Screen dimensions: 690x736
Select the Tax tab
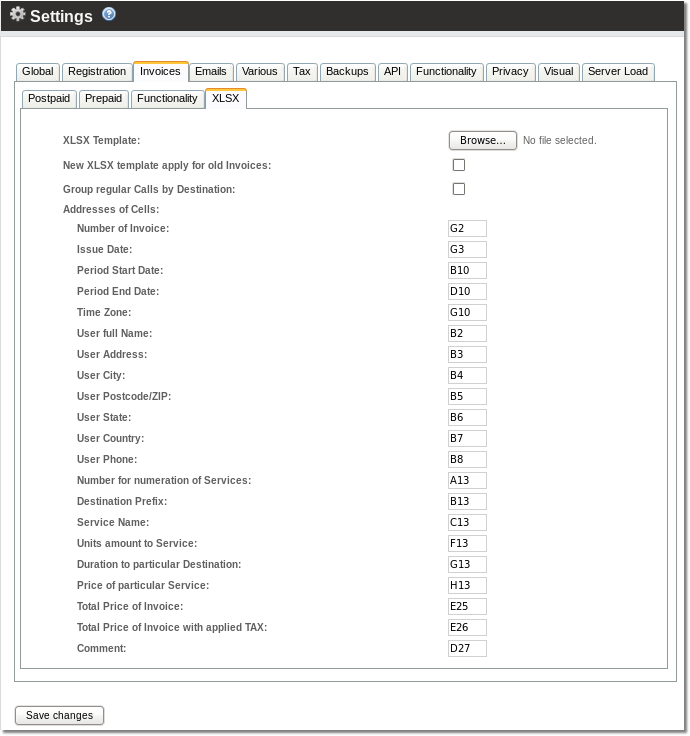click(x=302, y=72)
